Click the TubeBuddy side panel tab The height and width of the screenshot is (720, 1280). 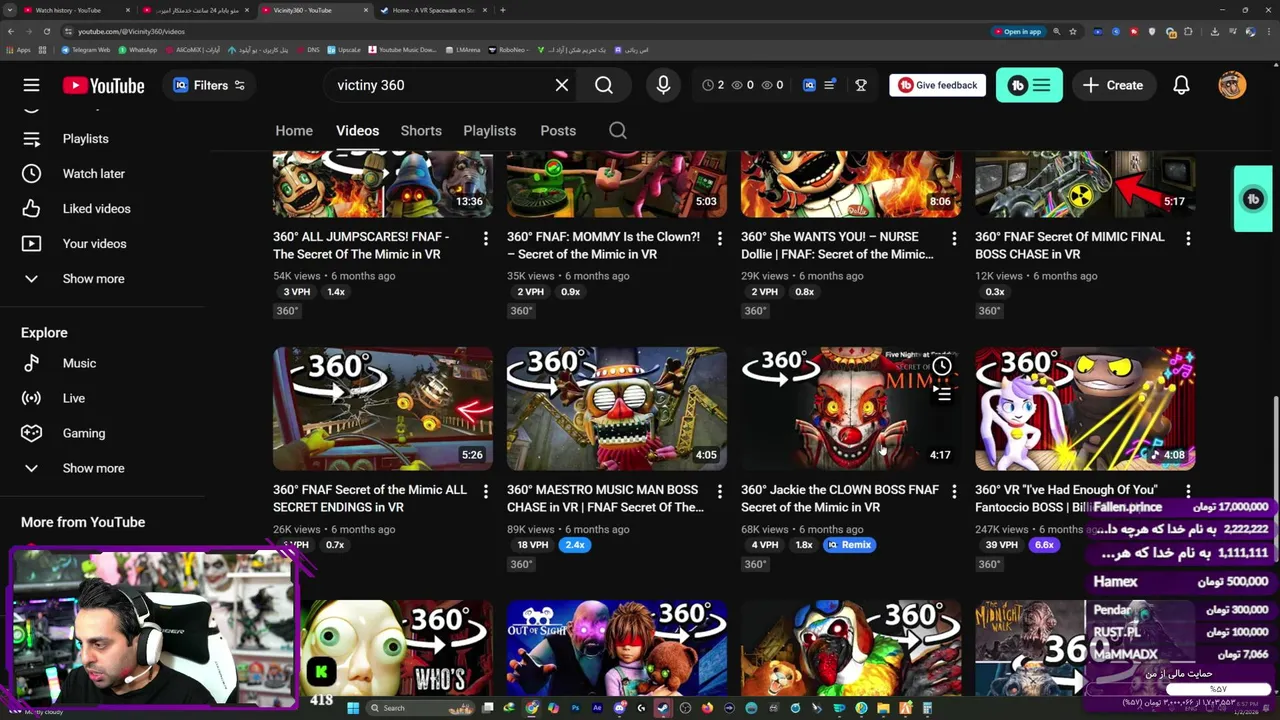pyautogui.click(x=1253, y=199)
